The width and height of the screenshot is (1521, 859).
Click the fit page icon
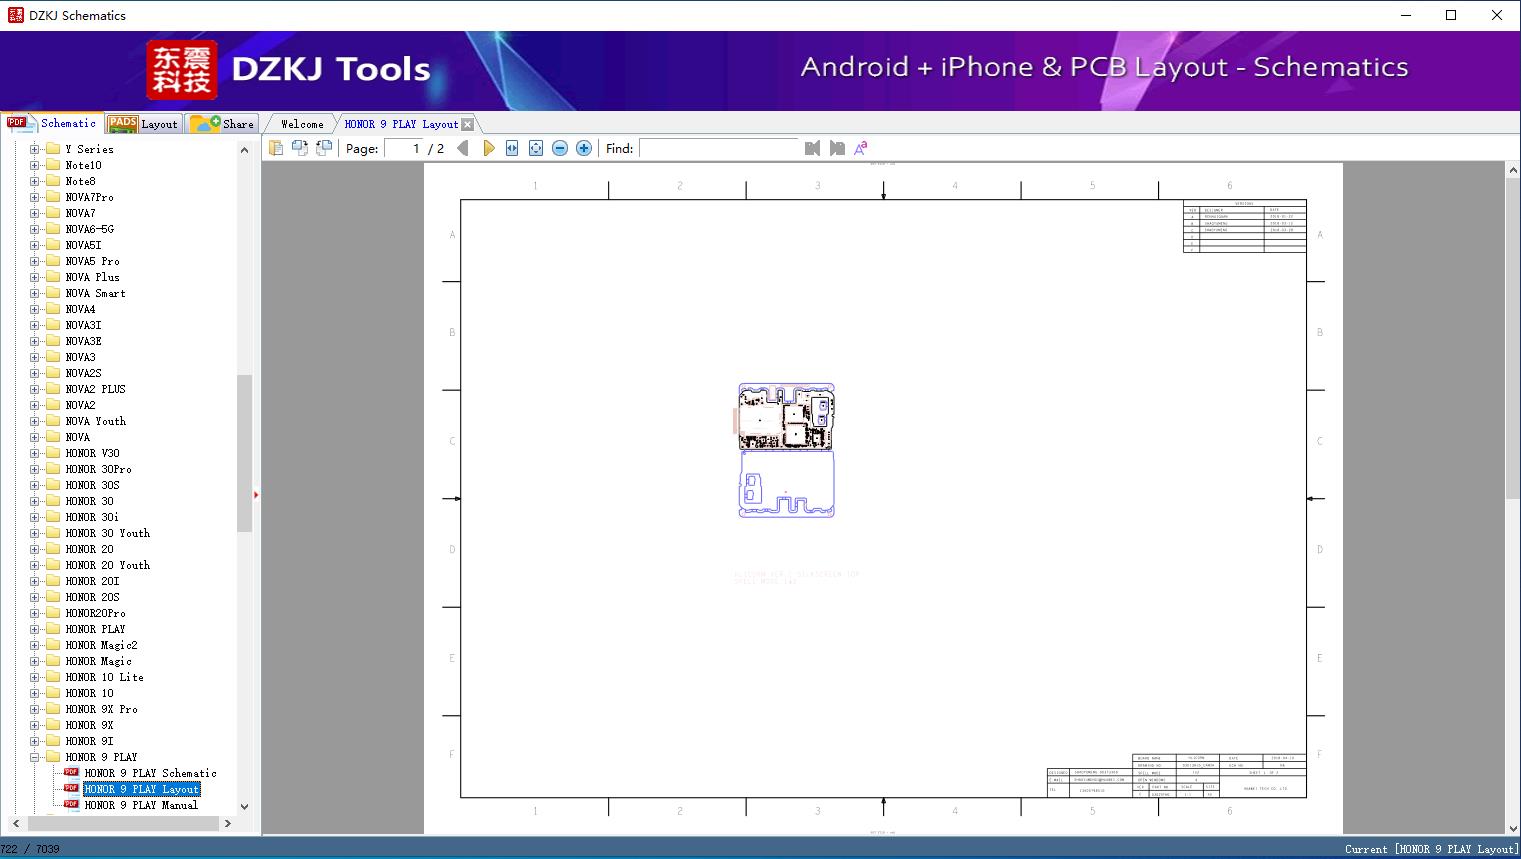coord(536,148)
